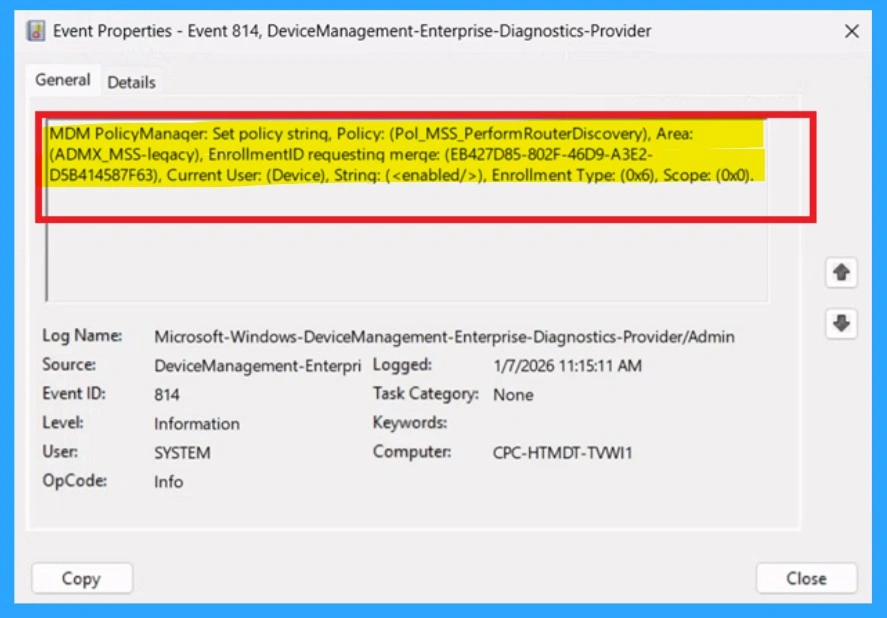The width and height of the screenshot is (887, 618).
Task: Dismiss the dialog with the X button
Action: 852,31
